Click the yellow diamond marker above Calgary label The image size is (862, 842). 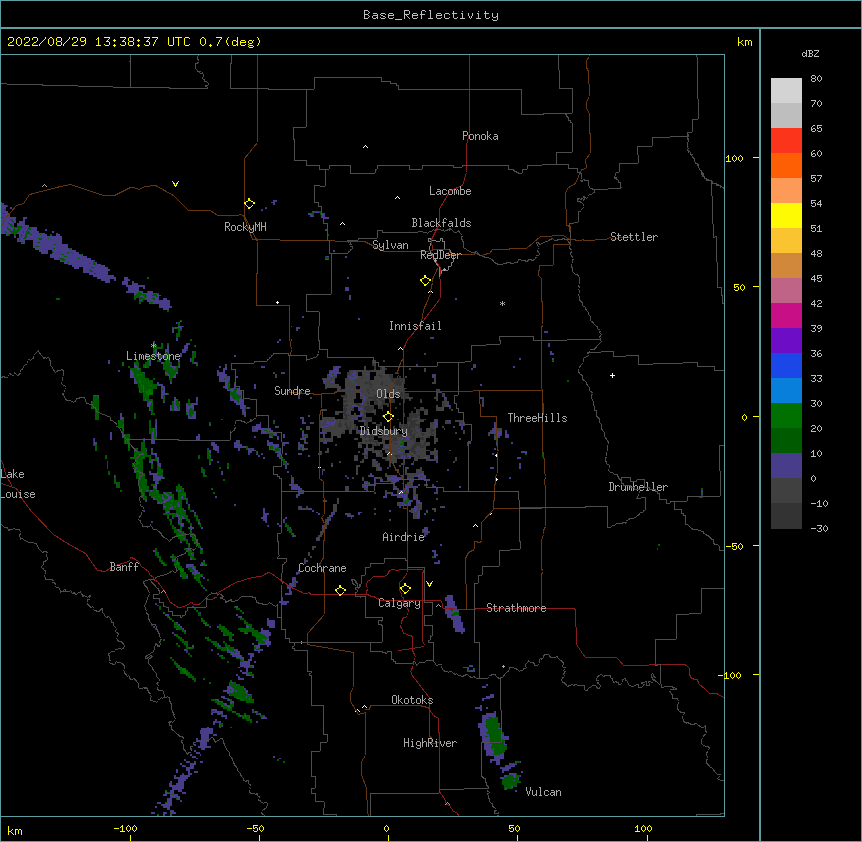(405, 589)
